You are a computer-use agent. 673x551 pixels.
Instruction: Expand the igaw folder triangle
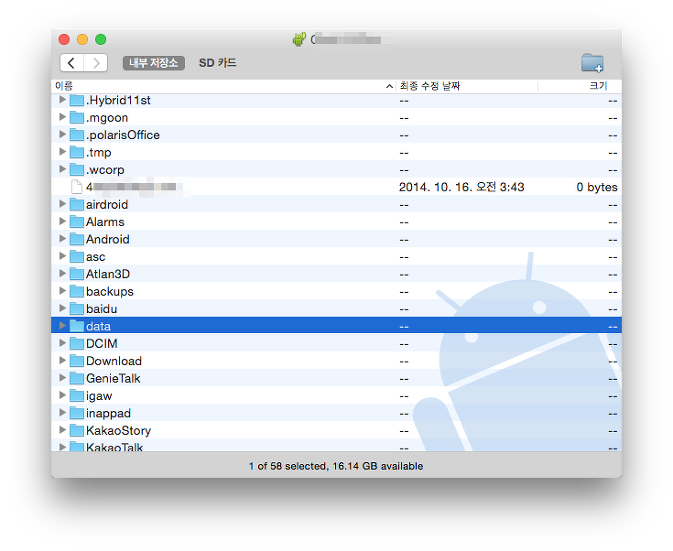click(62, 395)
